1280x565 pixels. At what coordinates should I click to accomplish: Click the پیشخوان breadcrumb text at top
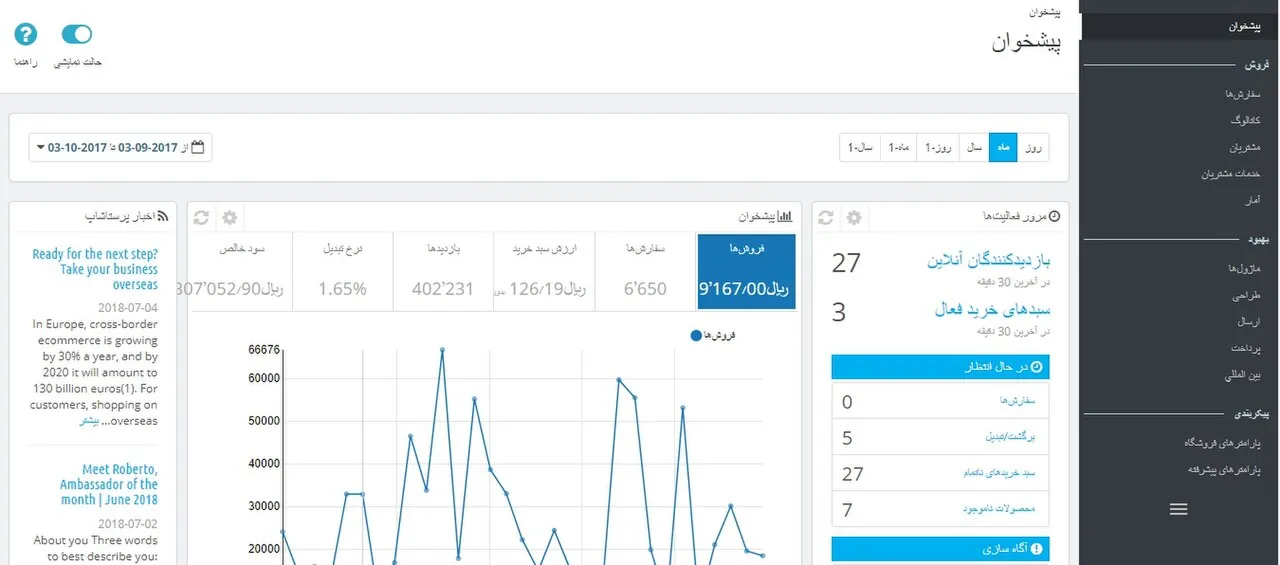coord(1045,13)
